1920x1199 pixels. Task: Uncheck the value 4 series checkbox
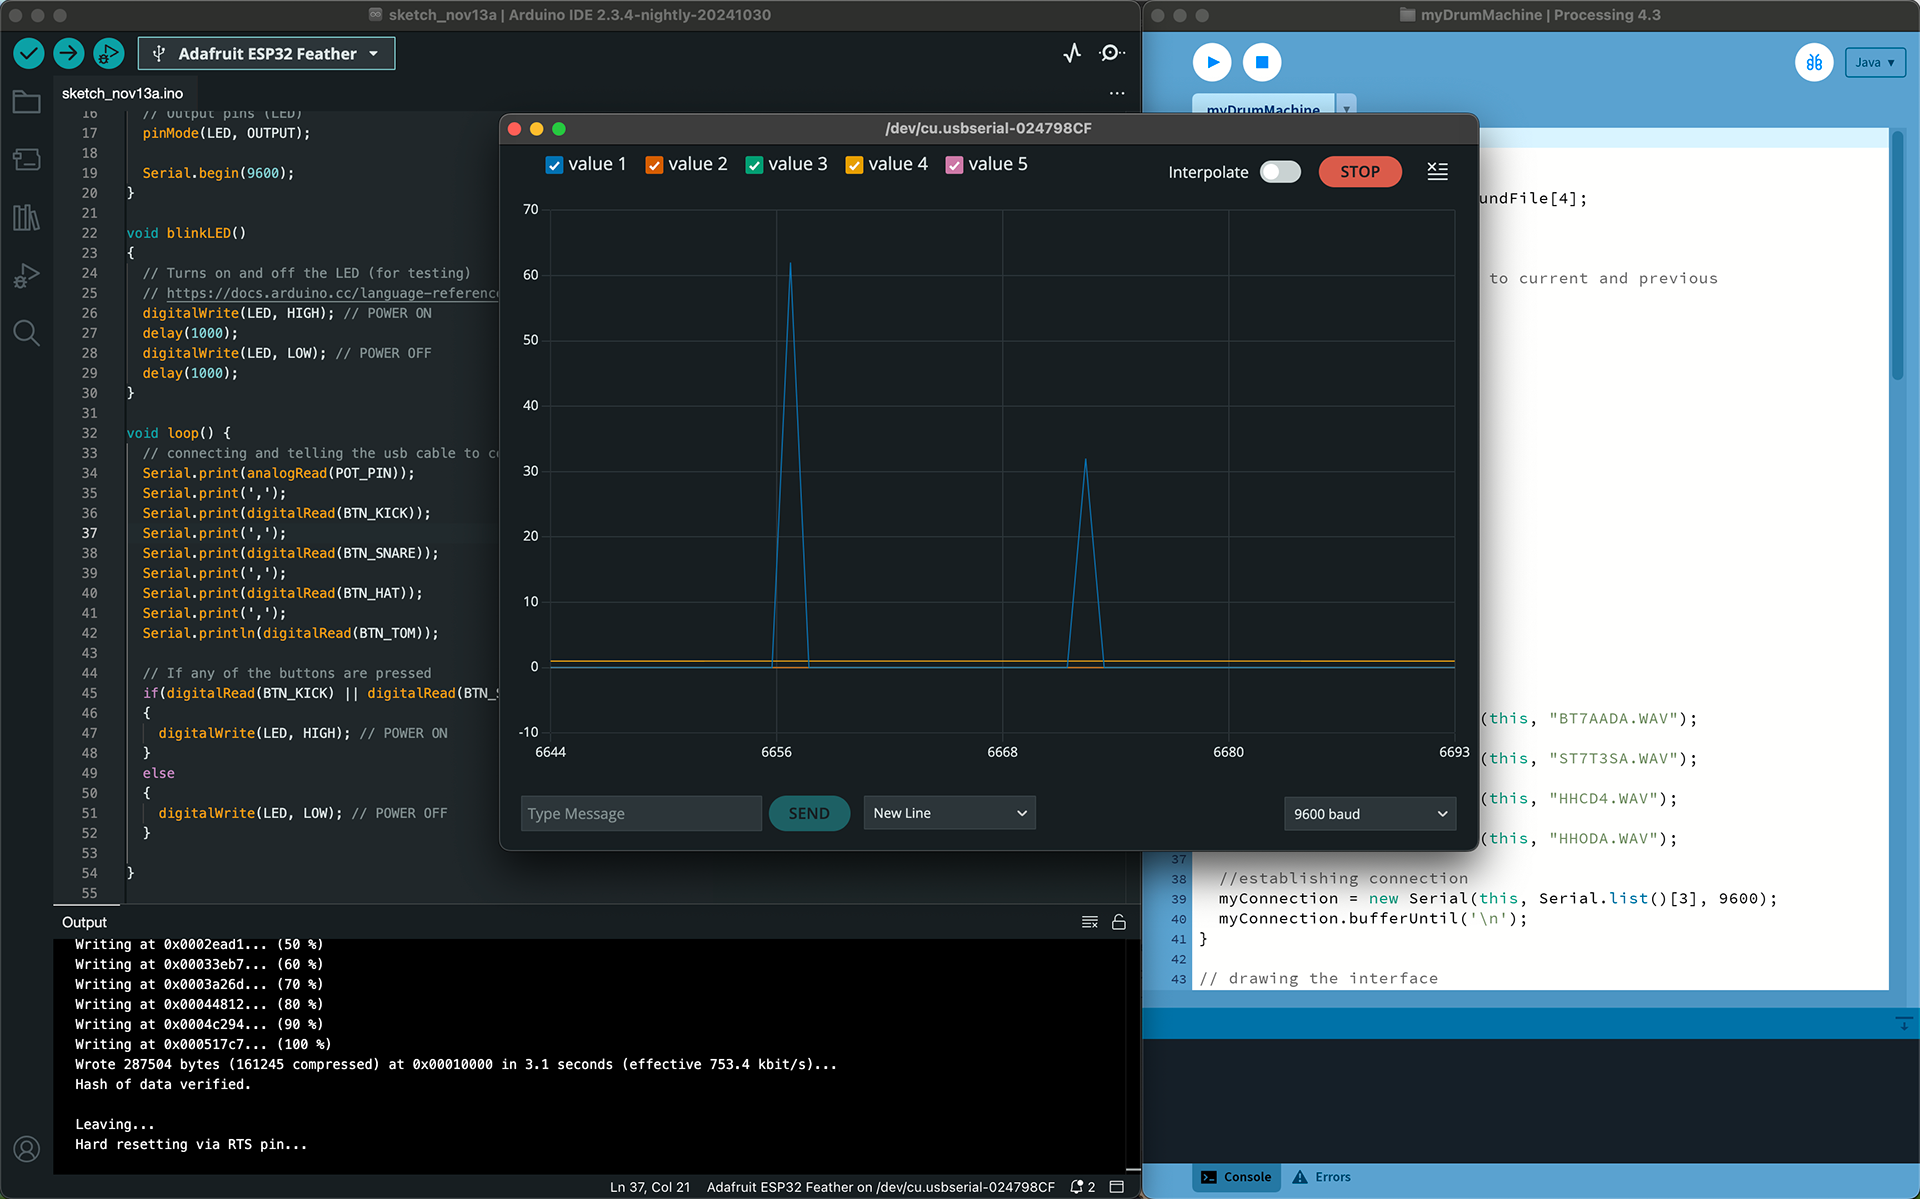coord(854,165)
